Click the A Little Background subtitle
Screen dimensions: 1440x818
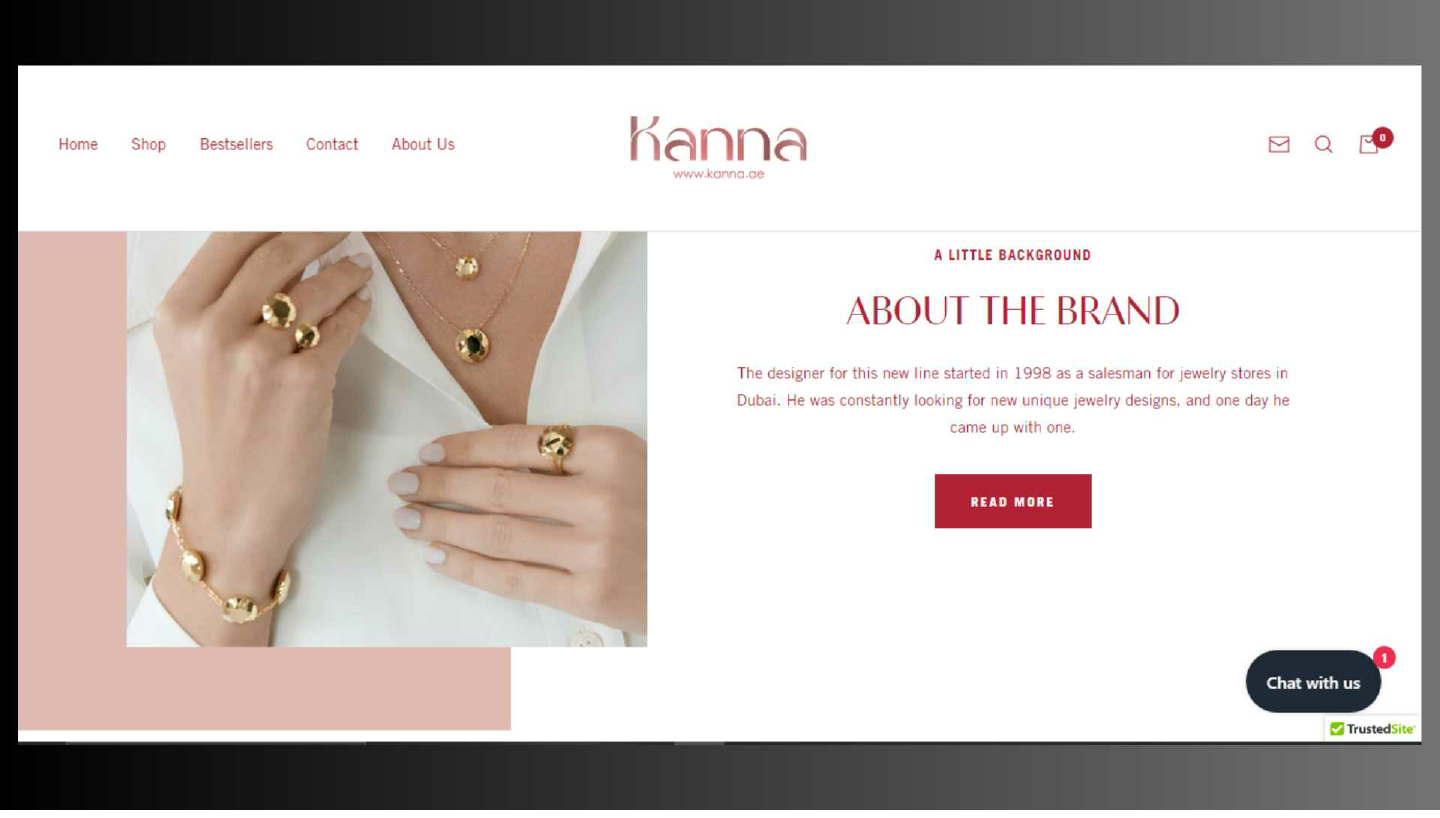click(x=1013, y=255)
